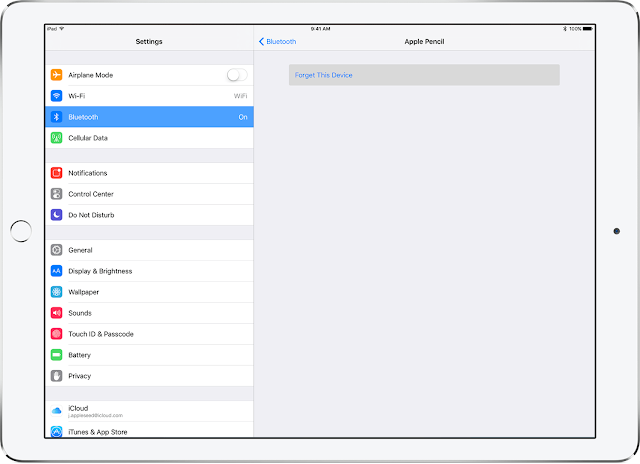640x464 pixels.
Task: Tap the Wallpaper flower icon
Action: 56,292
